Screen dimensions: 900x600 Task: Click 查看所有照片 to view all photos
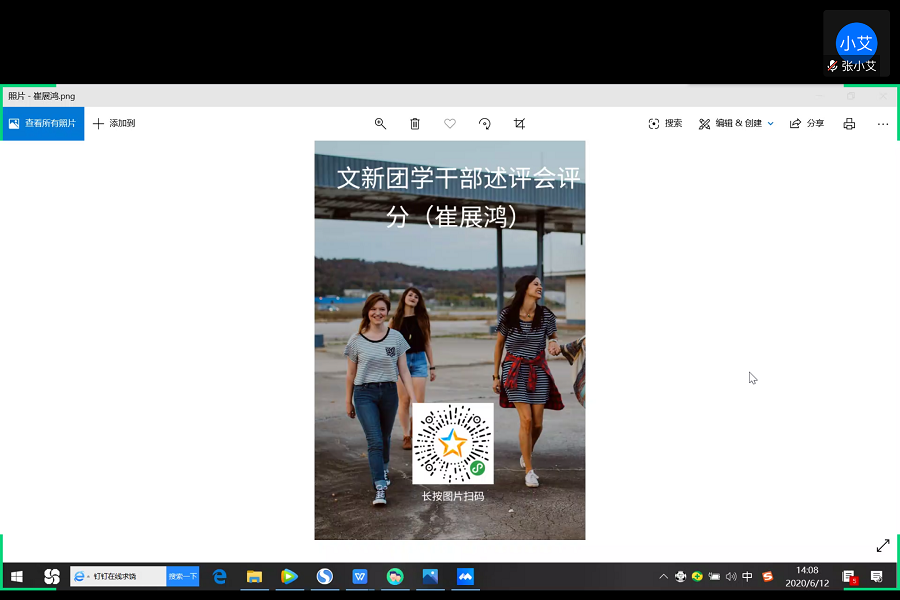point(42,124)
